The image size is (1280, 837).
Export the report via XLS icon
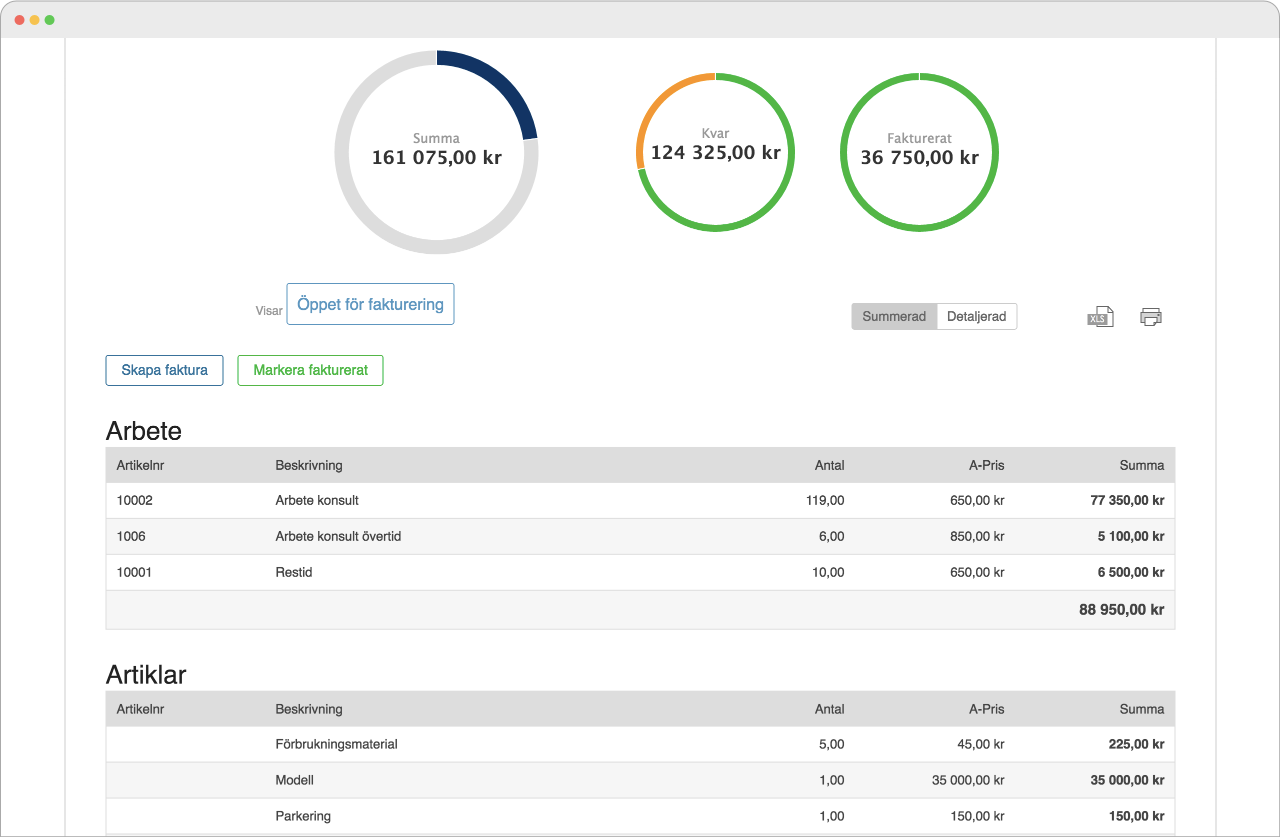1100,317
